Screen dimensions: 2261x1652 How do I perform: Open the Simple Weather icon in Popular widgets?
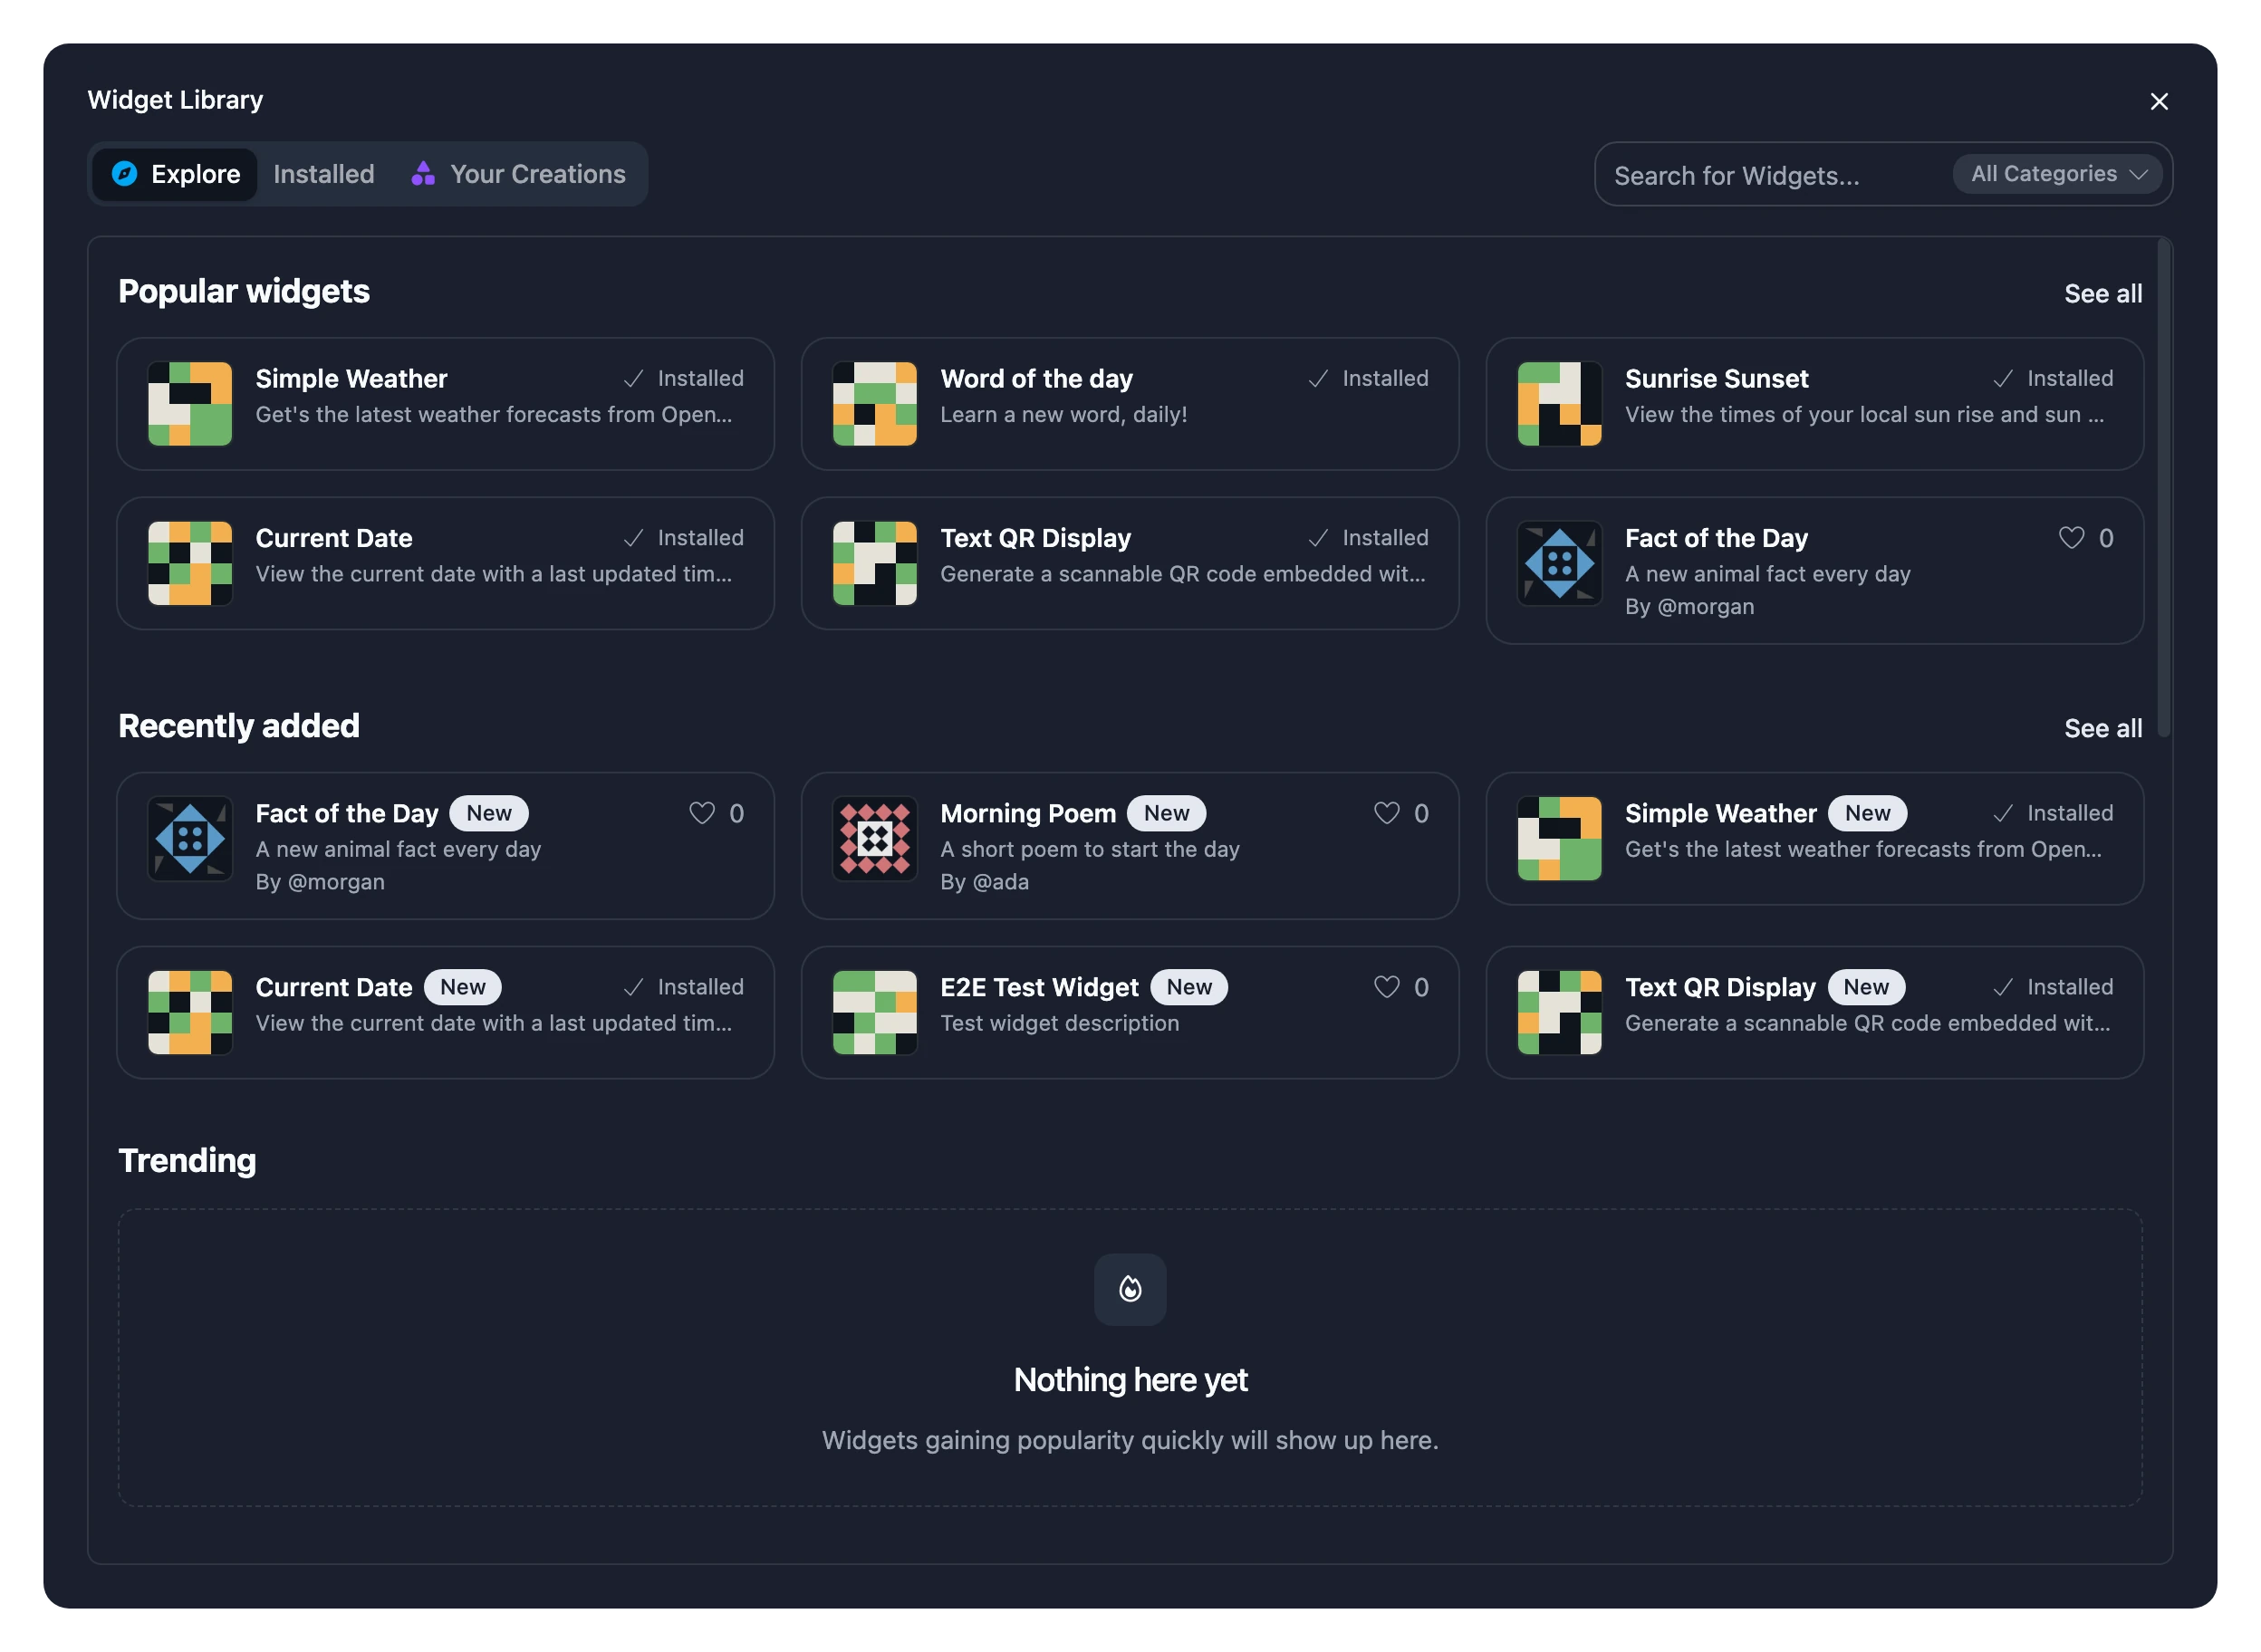click(190, 403)
